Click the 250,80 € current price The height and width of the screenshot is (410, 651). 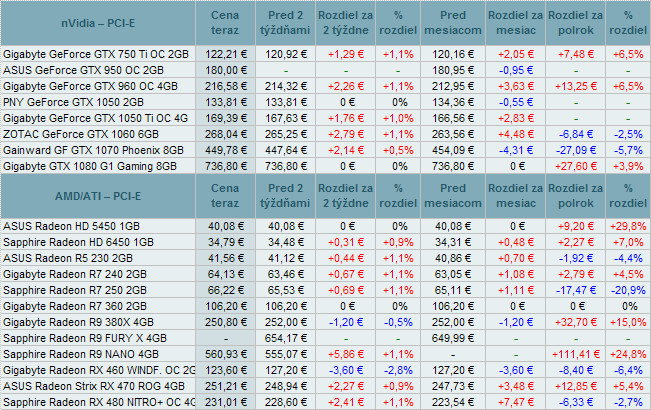point(225,322)
